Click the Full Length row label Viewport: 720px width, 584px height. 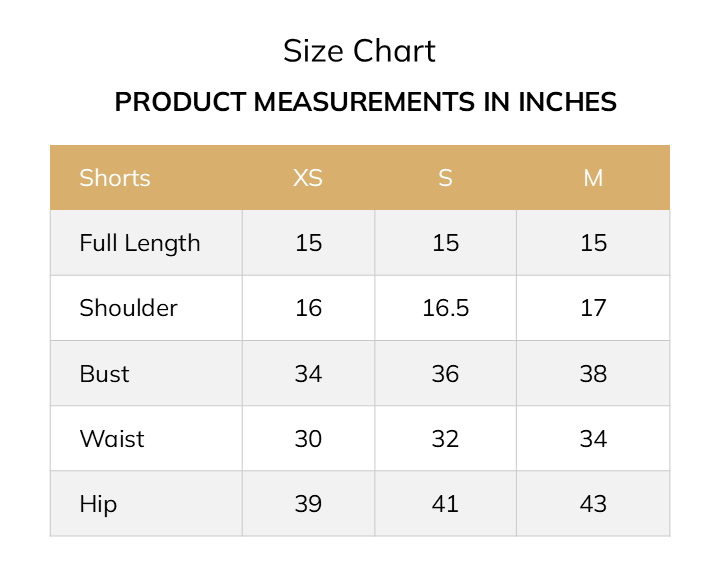coord(140,243)
